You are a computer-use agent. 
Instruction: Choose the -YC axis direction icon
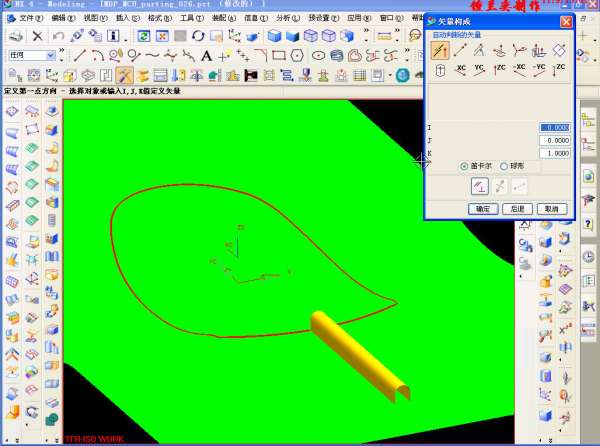(539, 70)
